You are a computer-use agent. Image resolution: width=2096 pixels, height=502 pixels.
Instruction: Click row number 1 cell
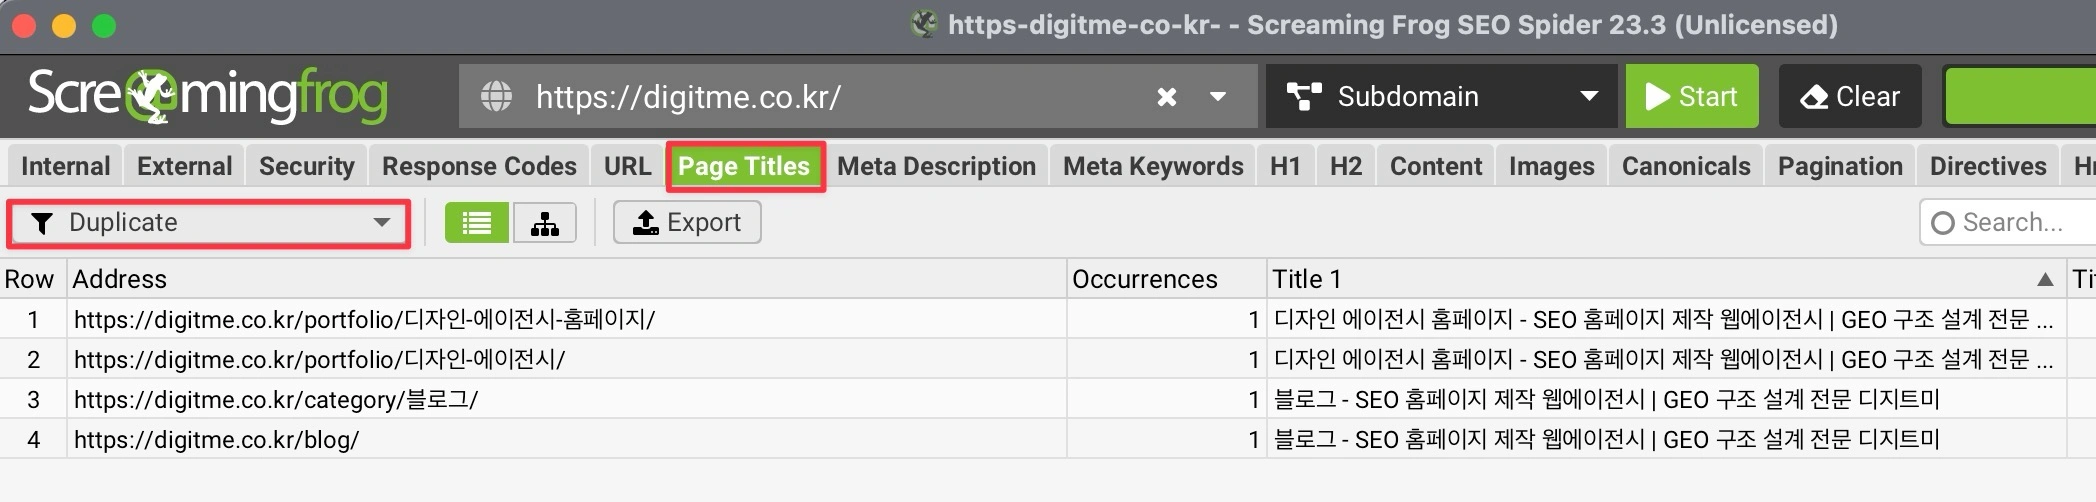click(33, 319)
